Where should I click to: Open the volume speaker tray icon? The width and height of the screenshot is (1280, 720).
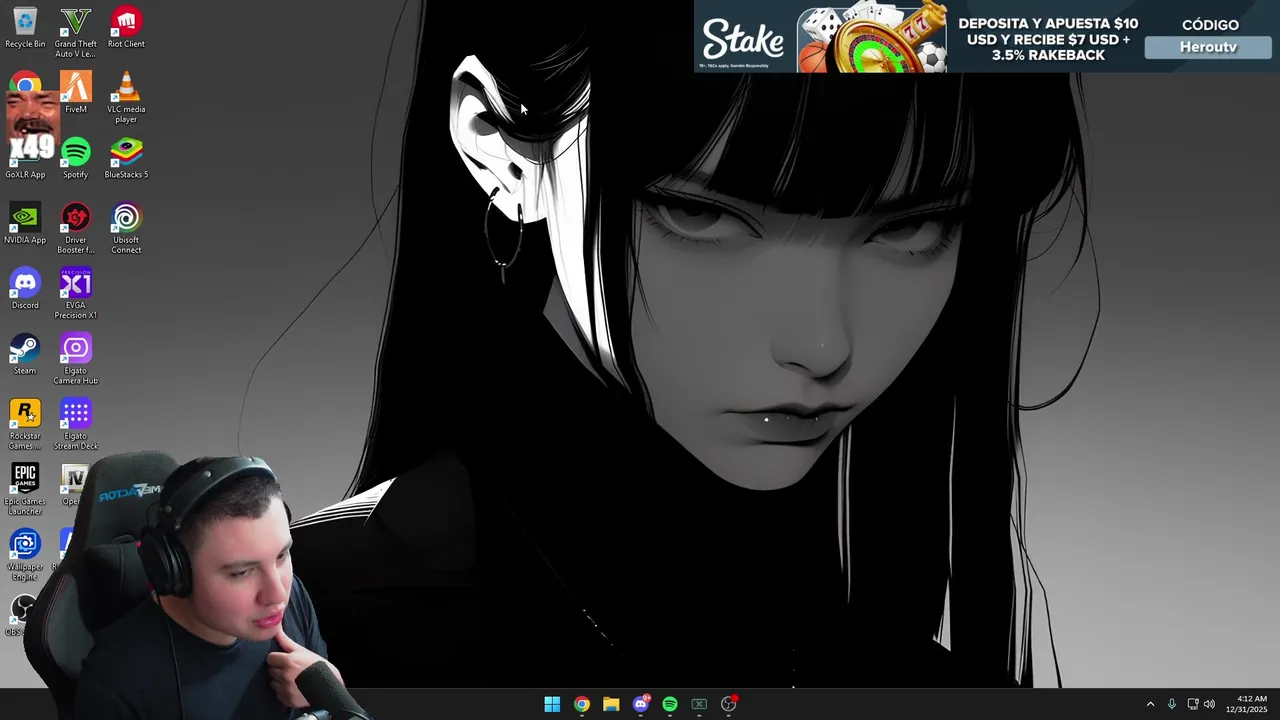1209,704
